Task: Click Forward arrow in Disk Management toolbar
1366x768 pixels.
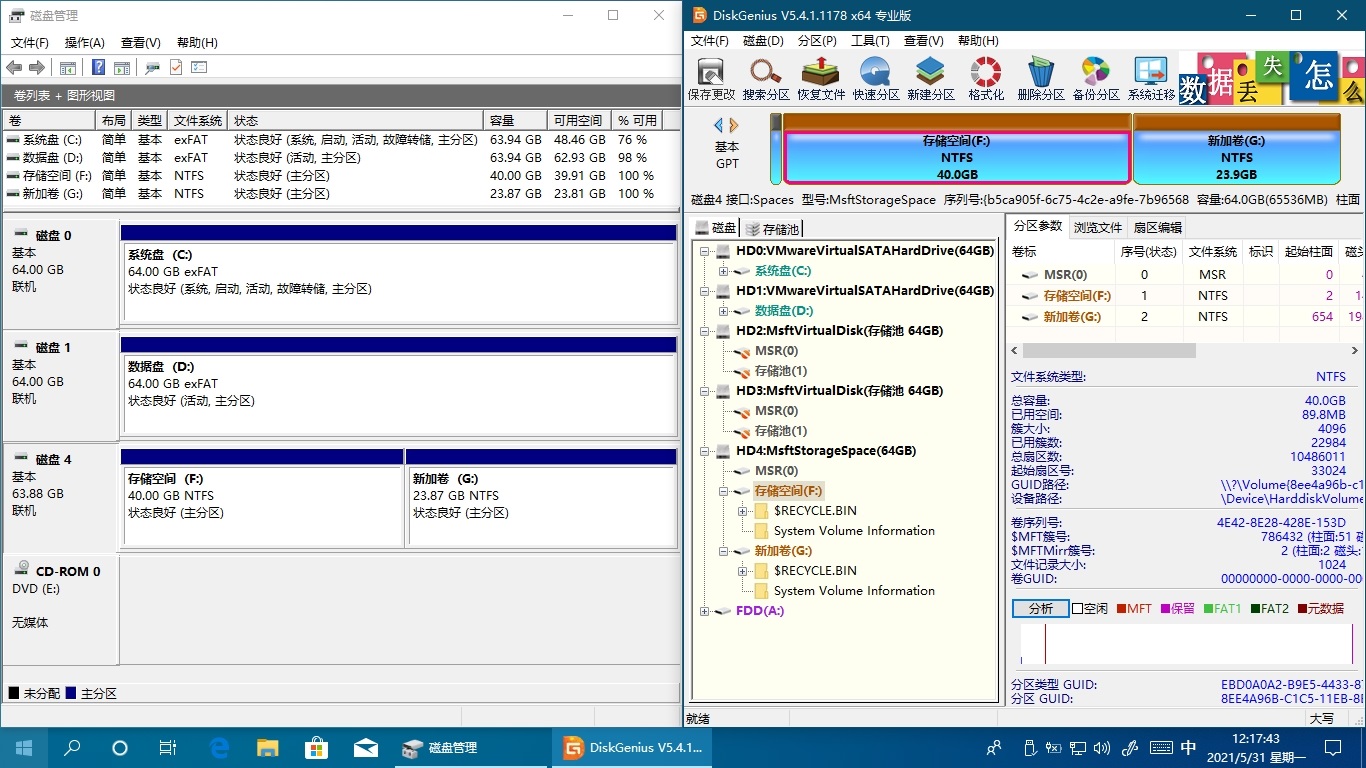Action: point(37,68)
